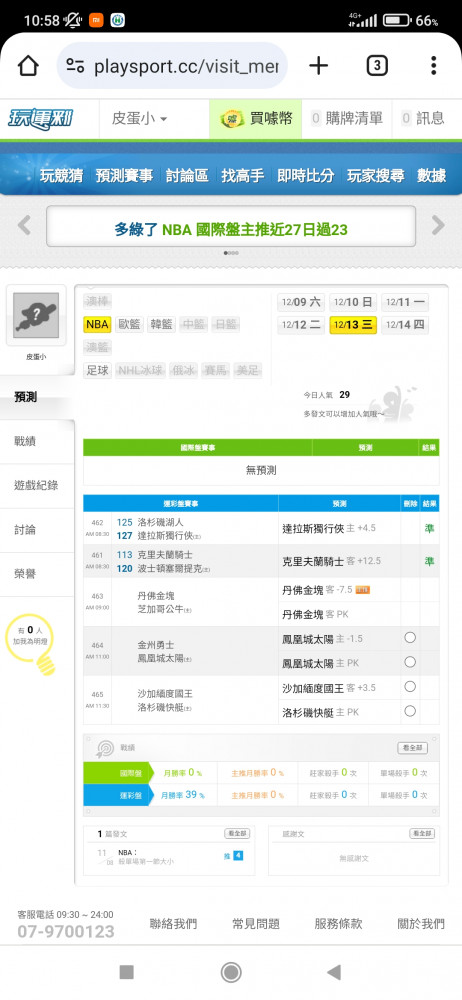Open 關於我們 footer link
This screenshot has height=1000, width=462.
[x=421, y=923]
